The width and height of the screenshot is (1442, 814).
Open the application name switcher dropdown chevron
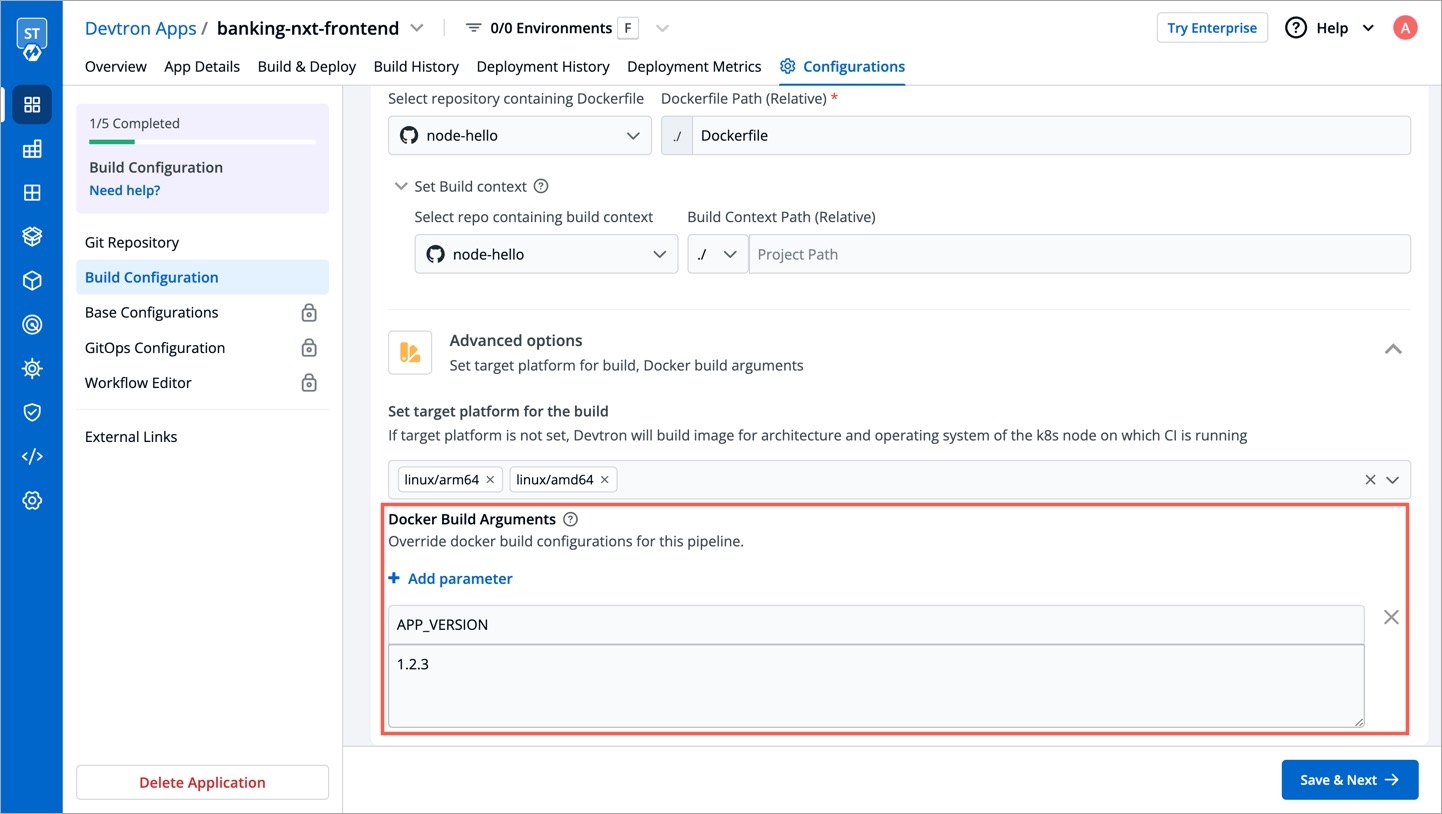click(x=417, y=28)
